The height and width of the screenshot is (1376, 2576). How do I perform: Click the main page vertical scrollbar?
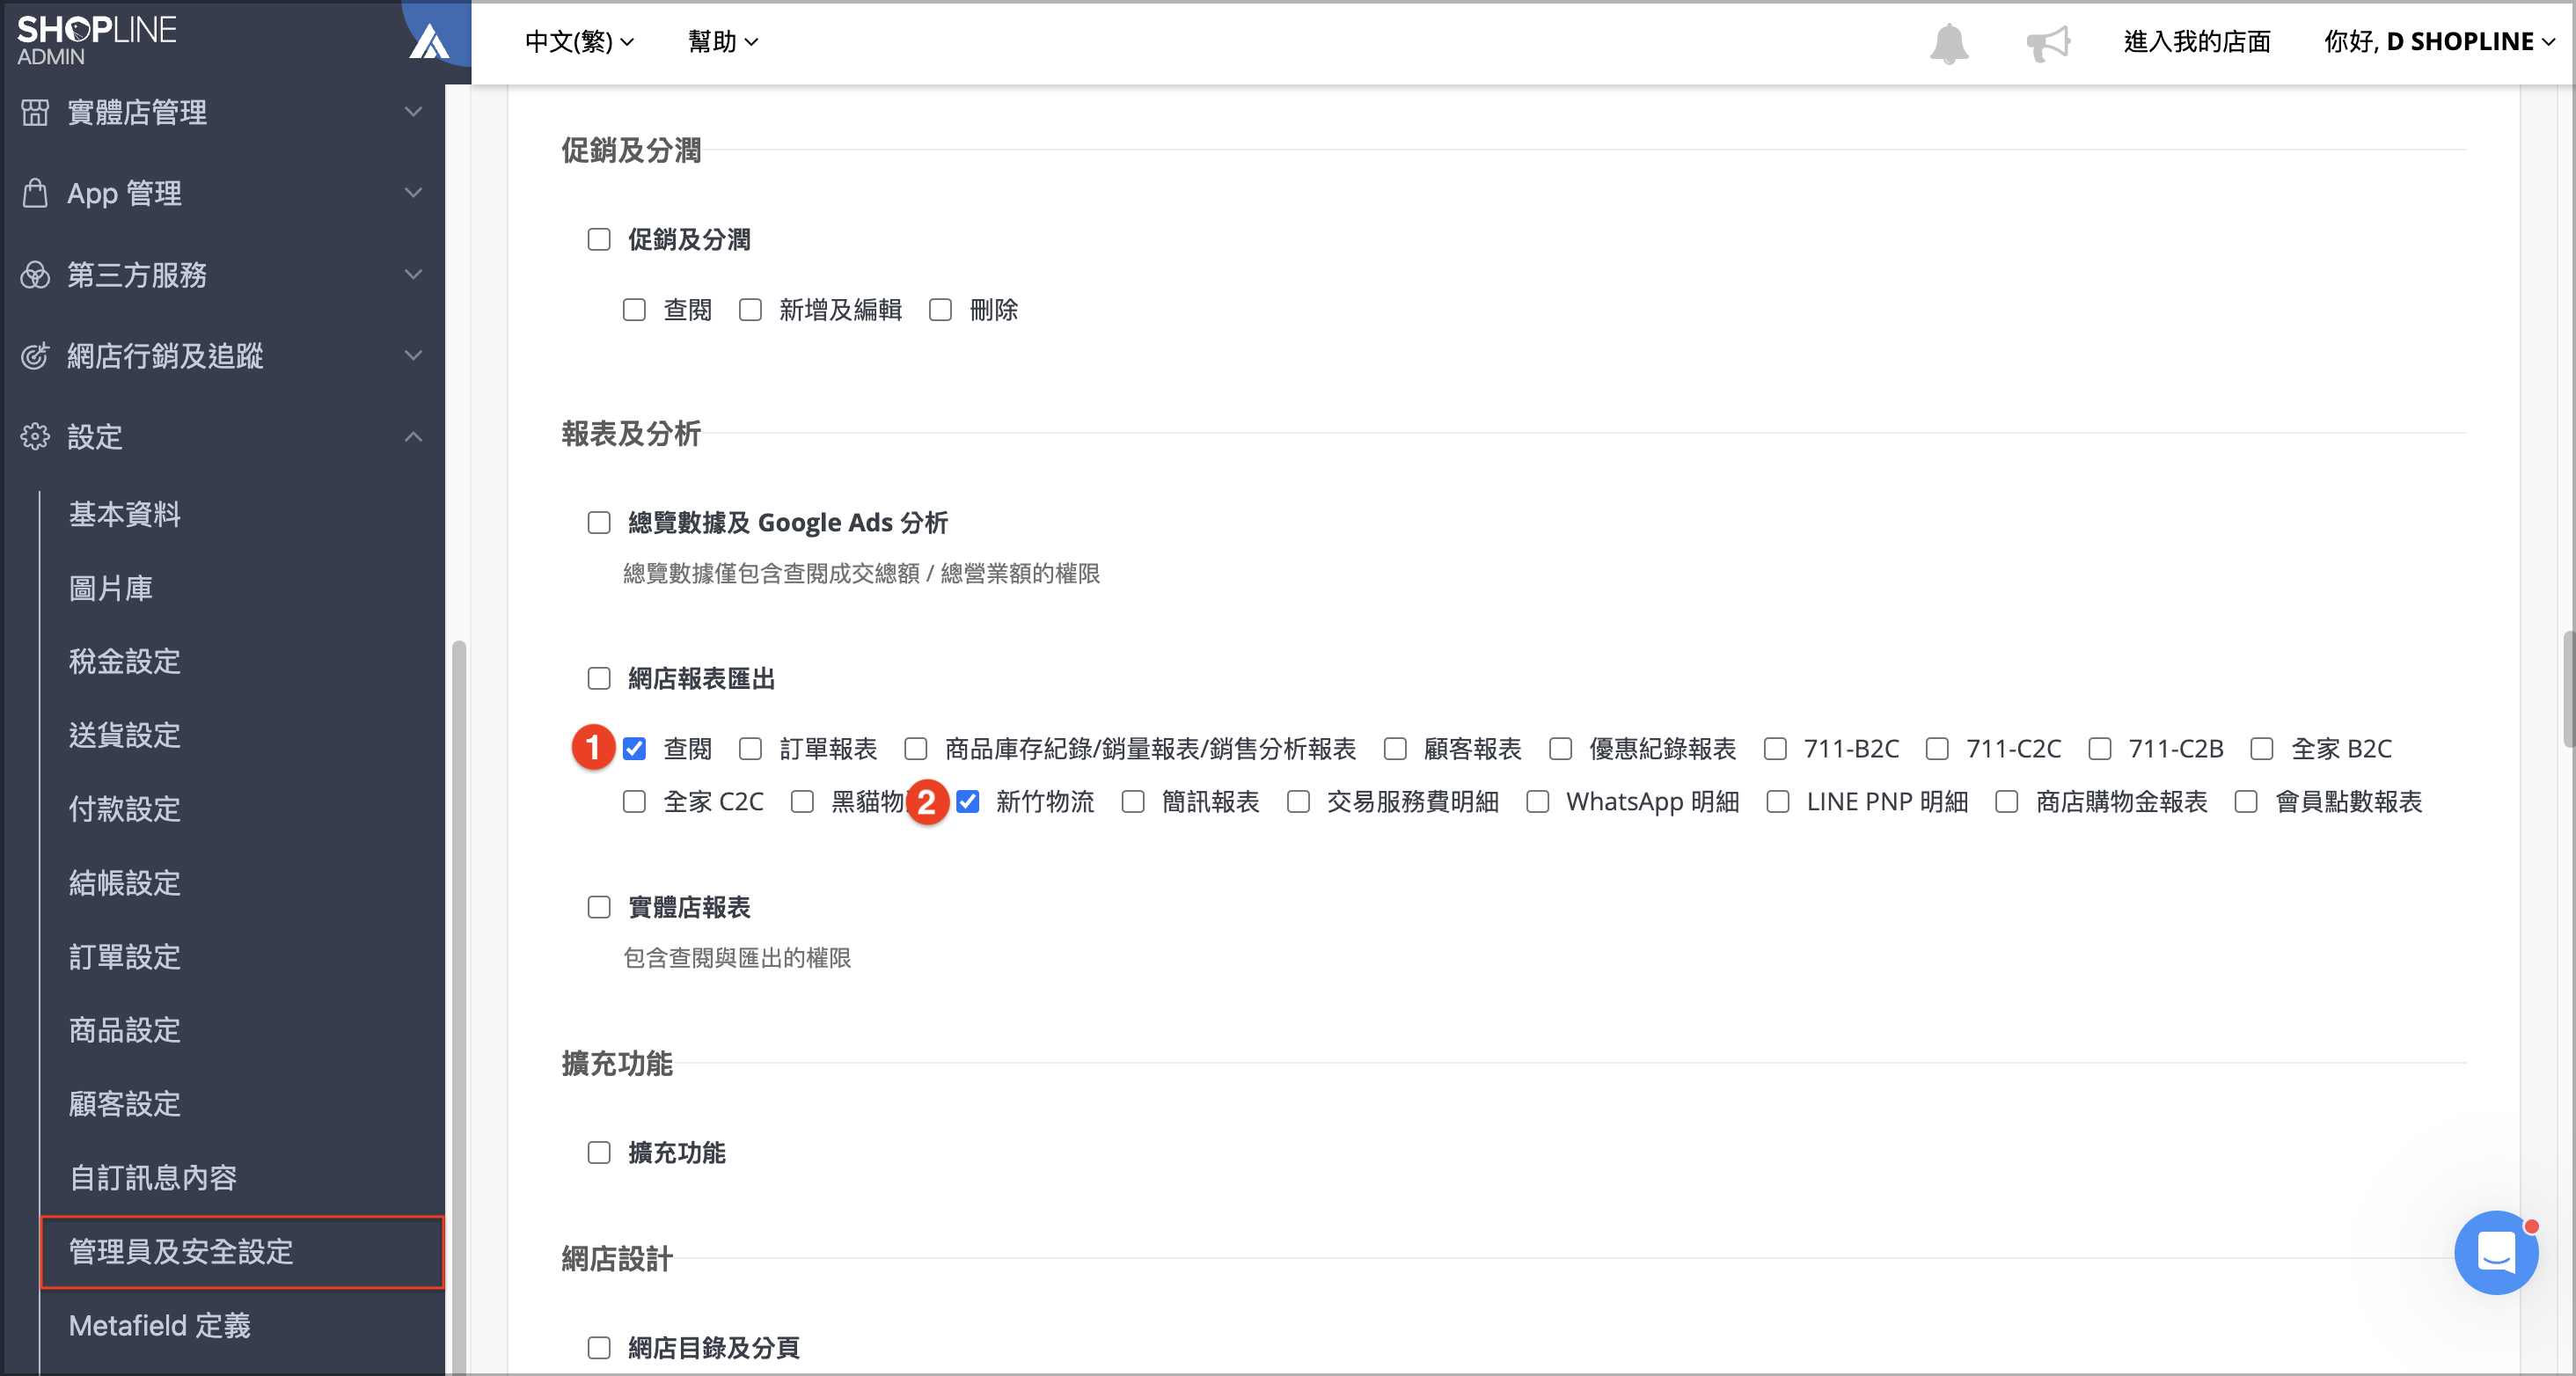(x=2569, y=690)
